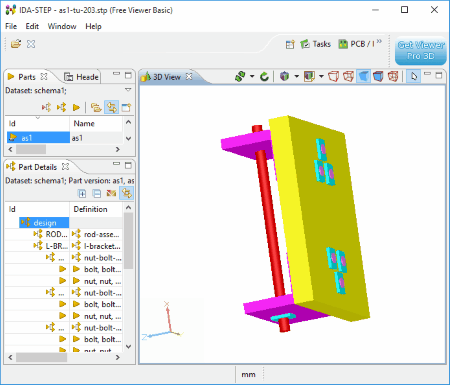This screenshot has height=385, width=450.
Task: Open the File menu
Action: coord(11,26)
